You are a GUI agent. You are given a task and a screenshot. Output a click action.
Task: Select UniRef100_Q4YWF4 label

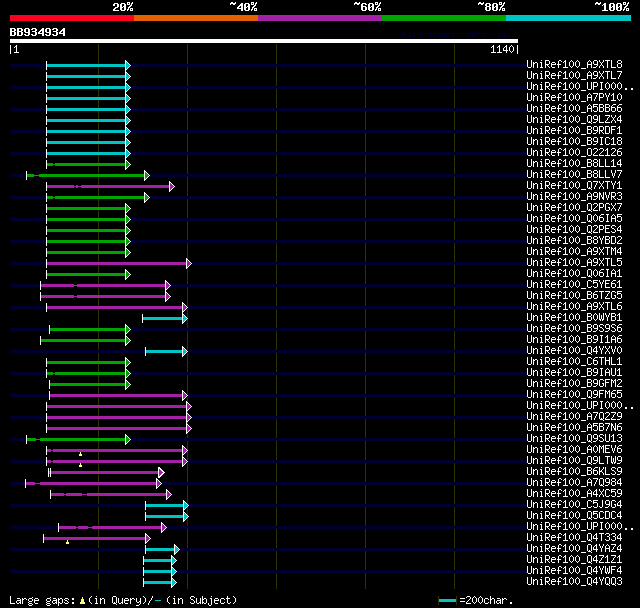pos(574,571)
